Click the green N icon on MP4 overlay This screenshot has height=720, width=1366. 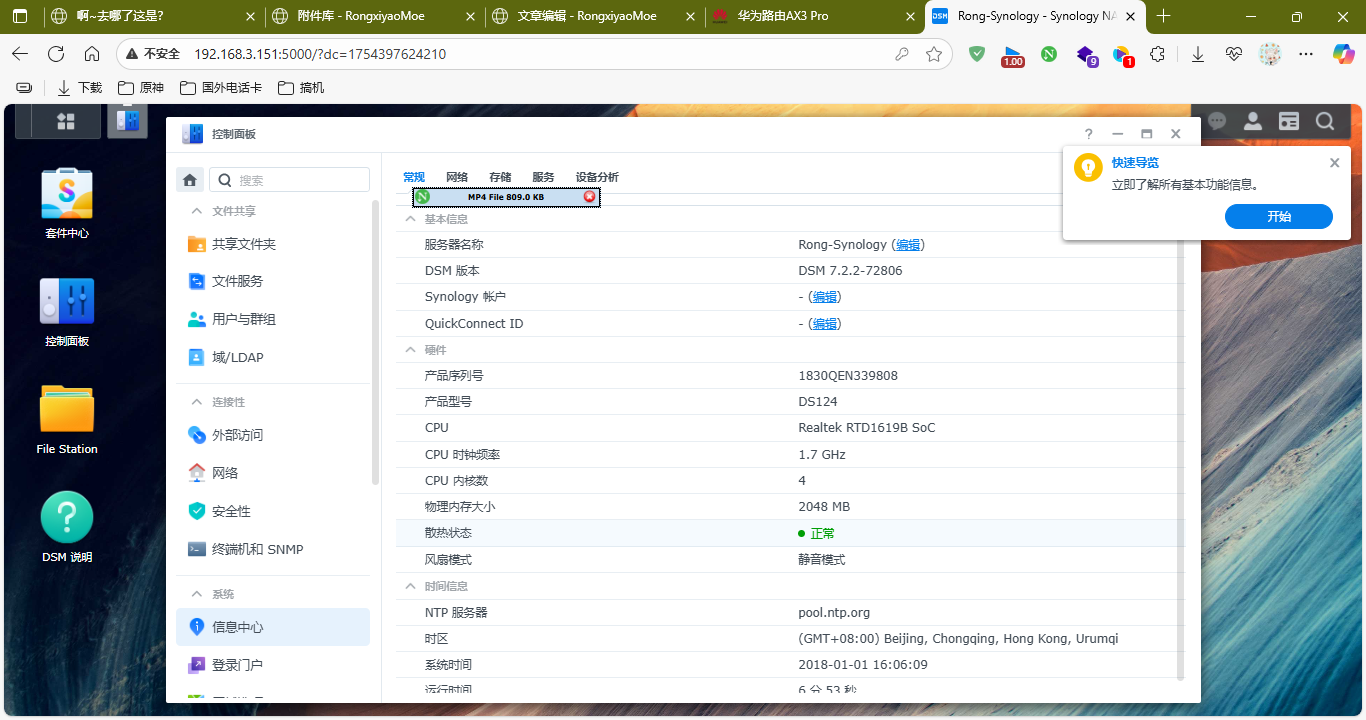click(422, 197)
